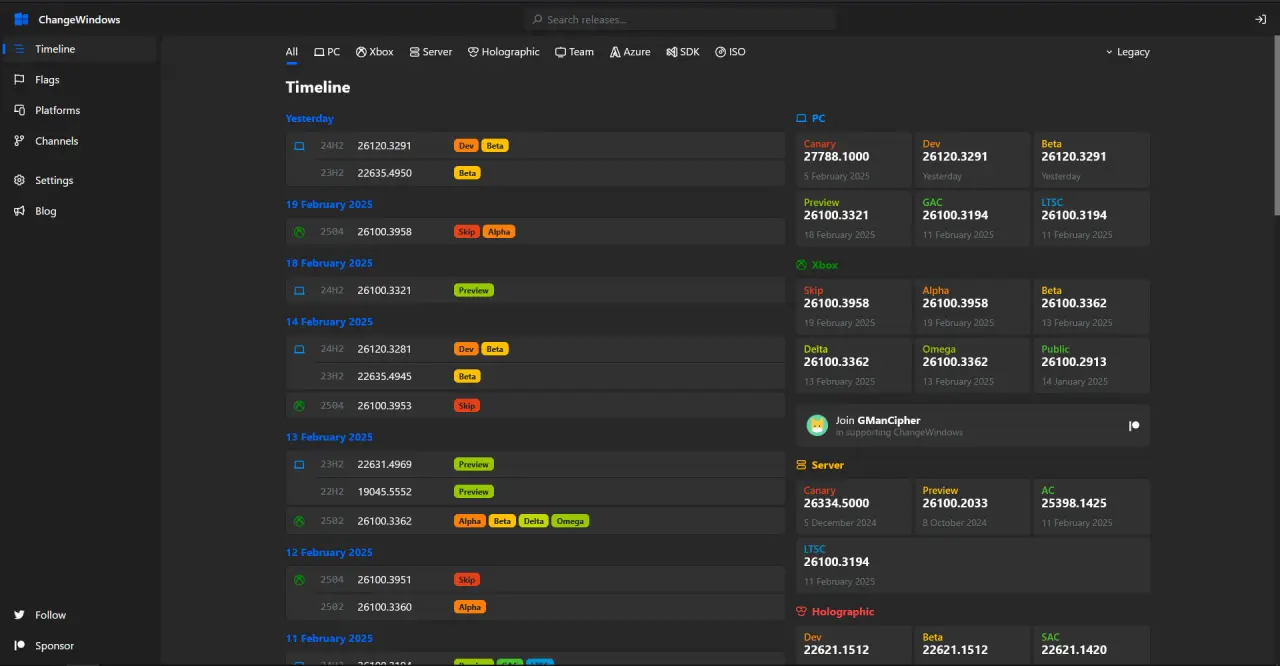The image size is (1280, 666).
Task: Click the Patreon icon in supporter banner
Action: pyautogui.click(x=1134, y=425)
